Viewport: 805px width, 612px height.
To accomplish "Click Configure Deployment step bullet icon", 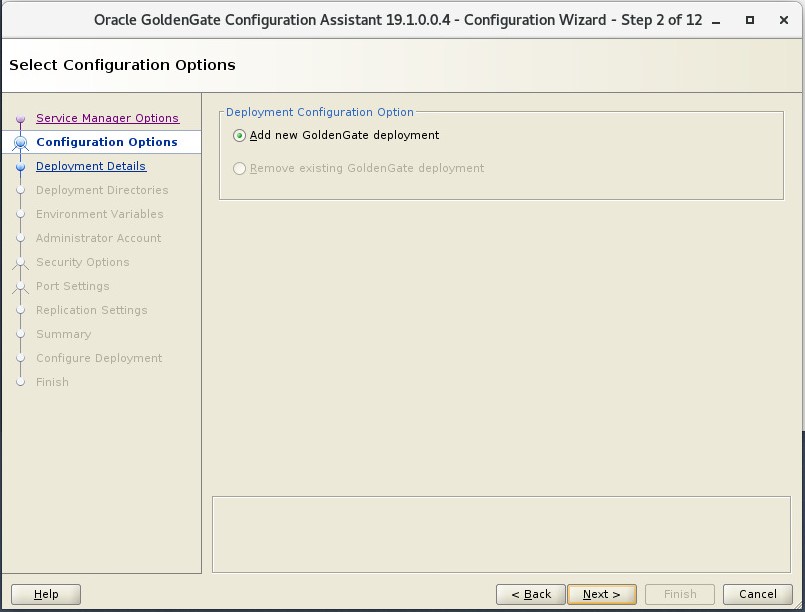I will click(21, 358).
